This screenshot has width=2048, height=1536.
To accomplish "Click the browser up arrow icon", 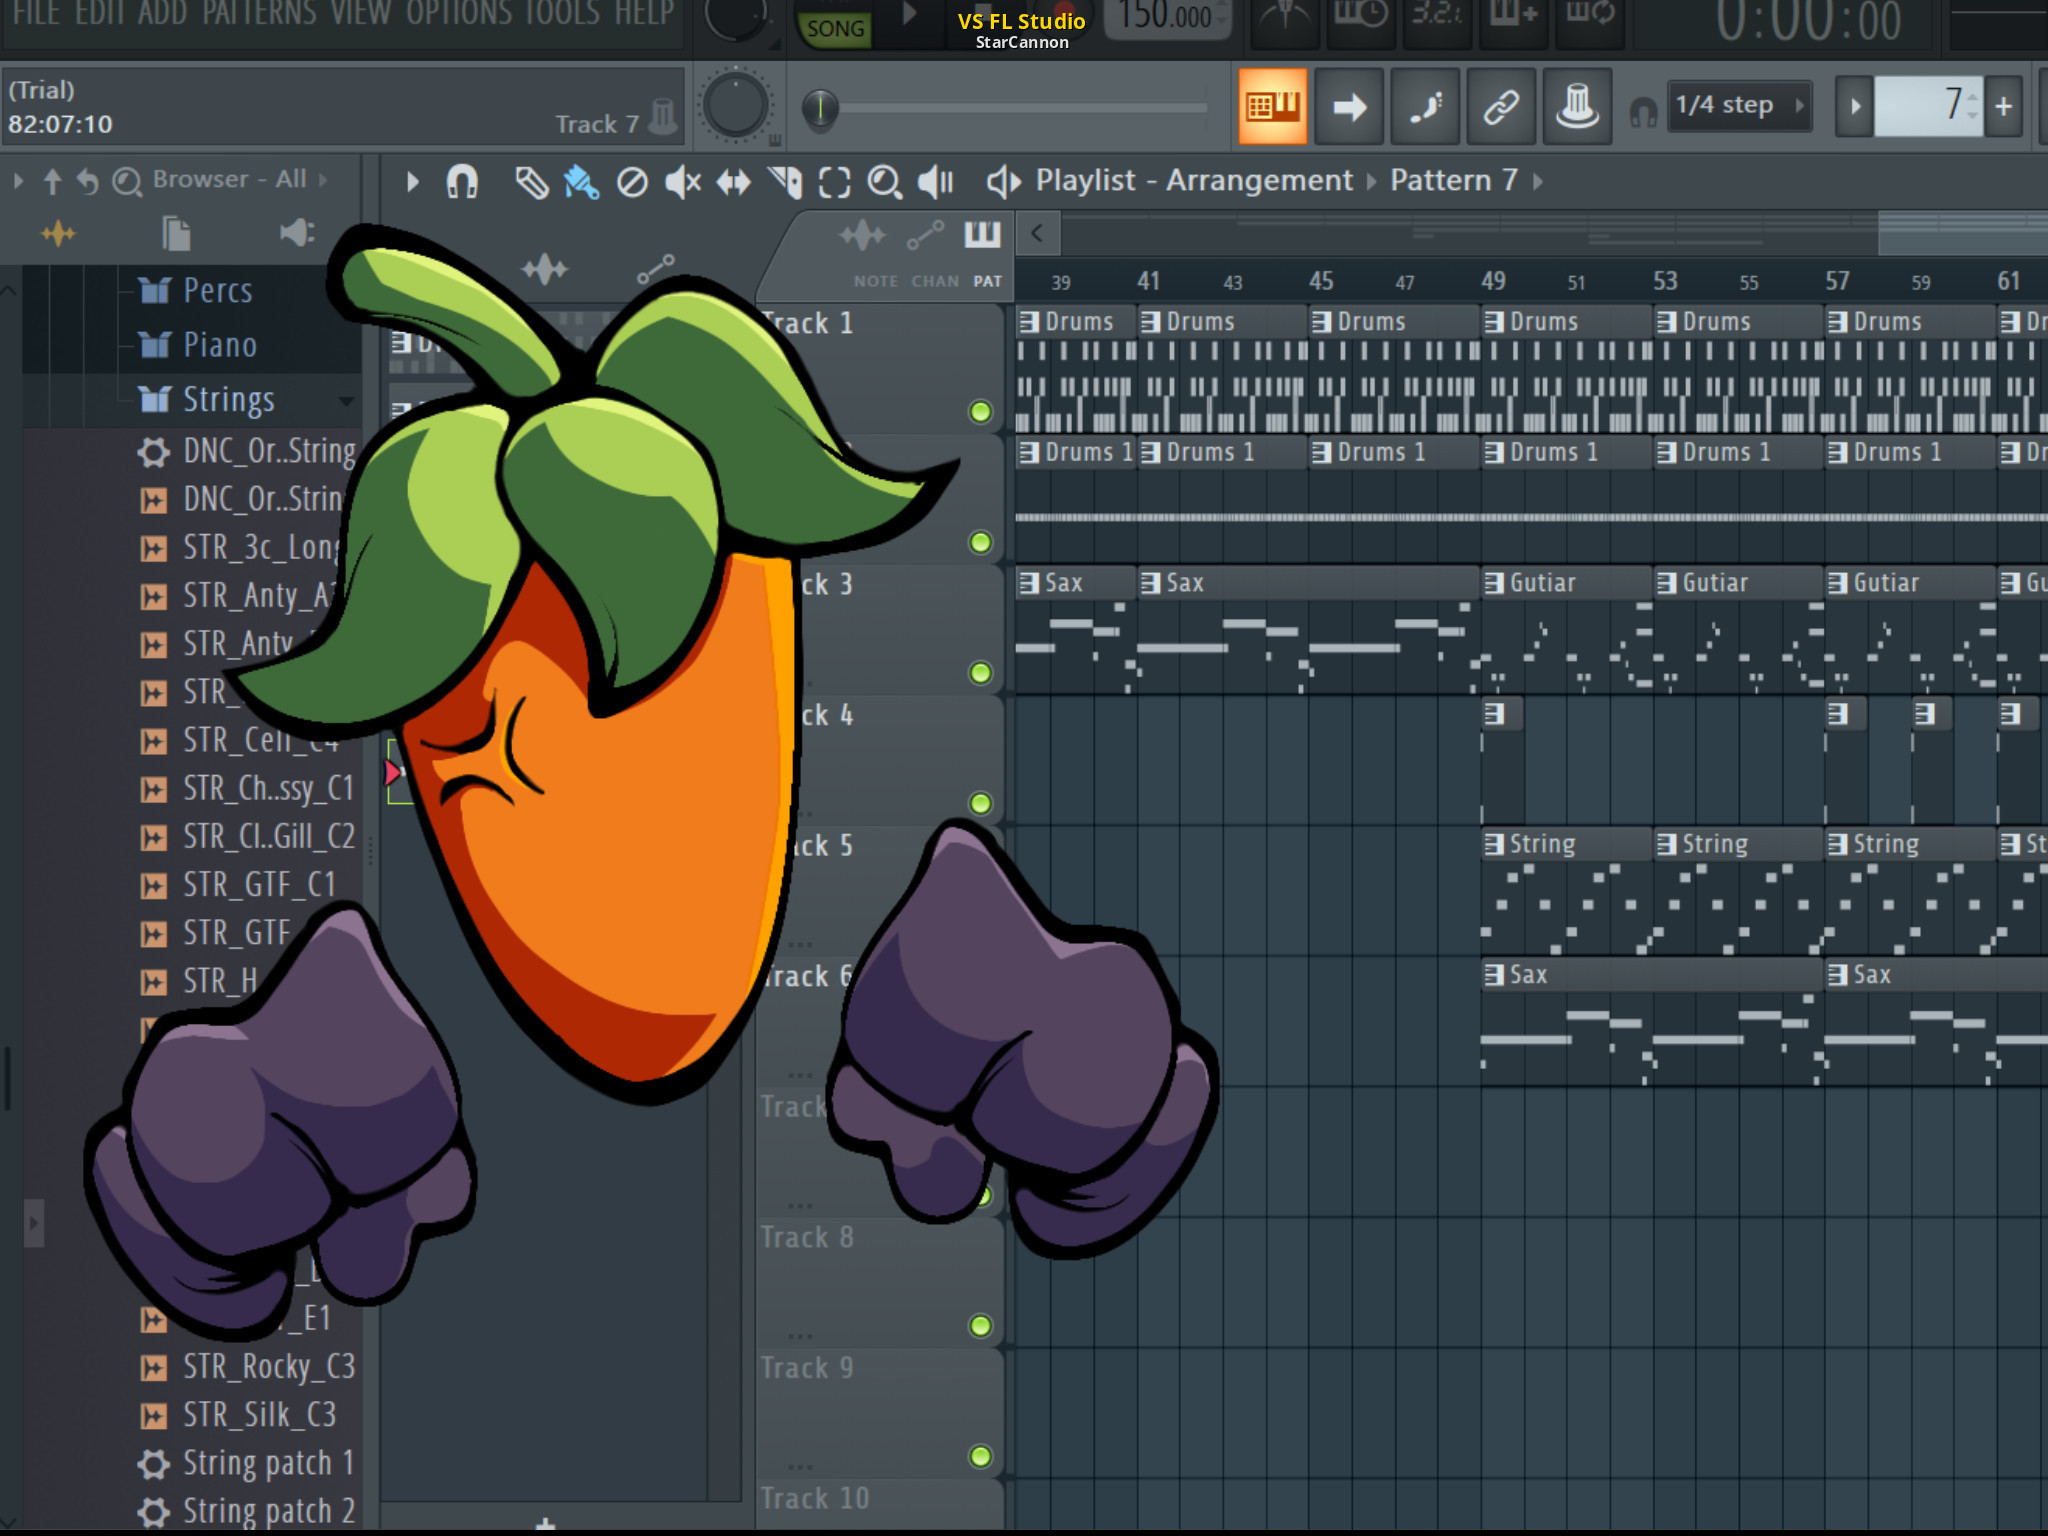I will [53, 181].
